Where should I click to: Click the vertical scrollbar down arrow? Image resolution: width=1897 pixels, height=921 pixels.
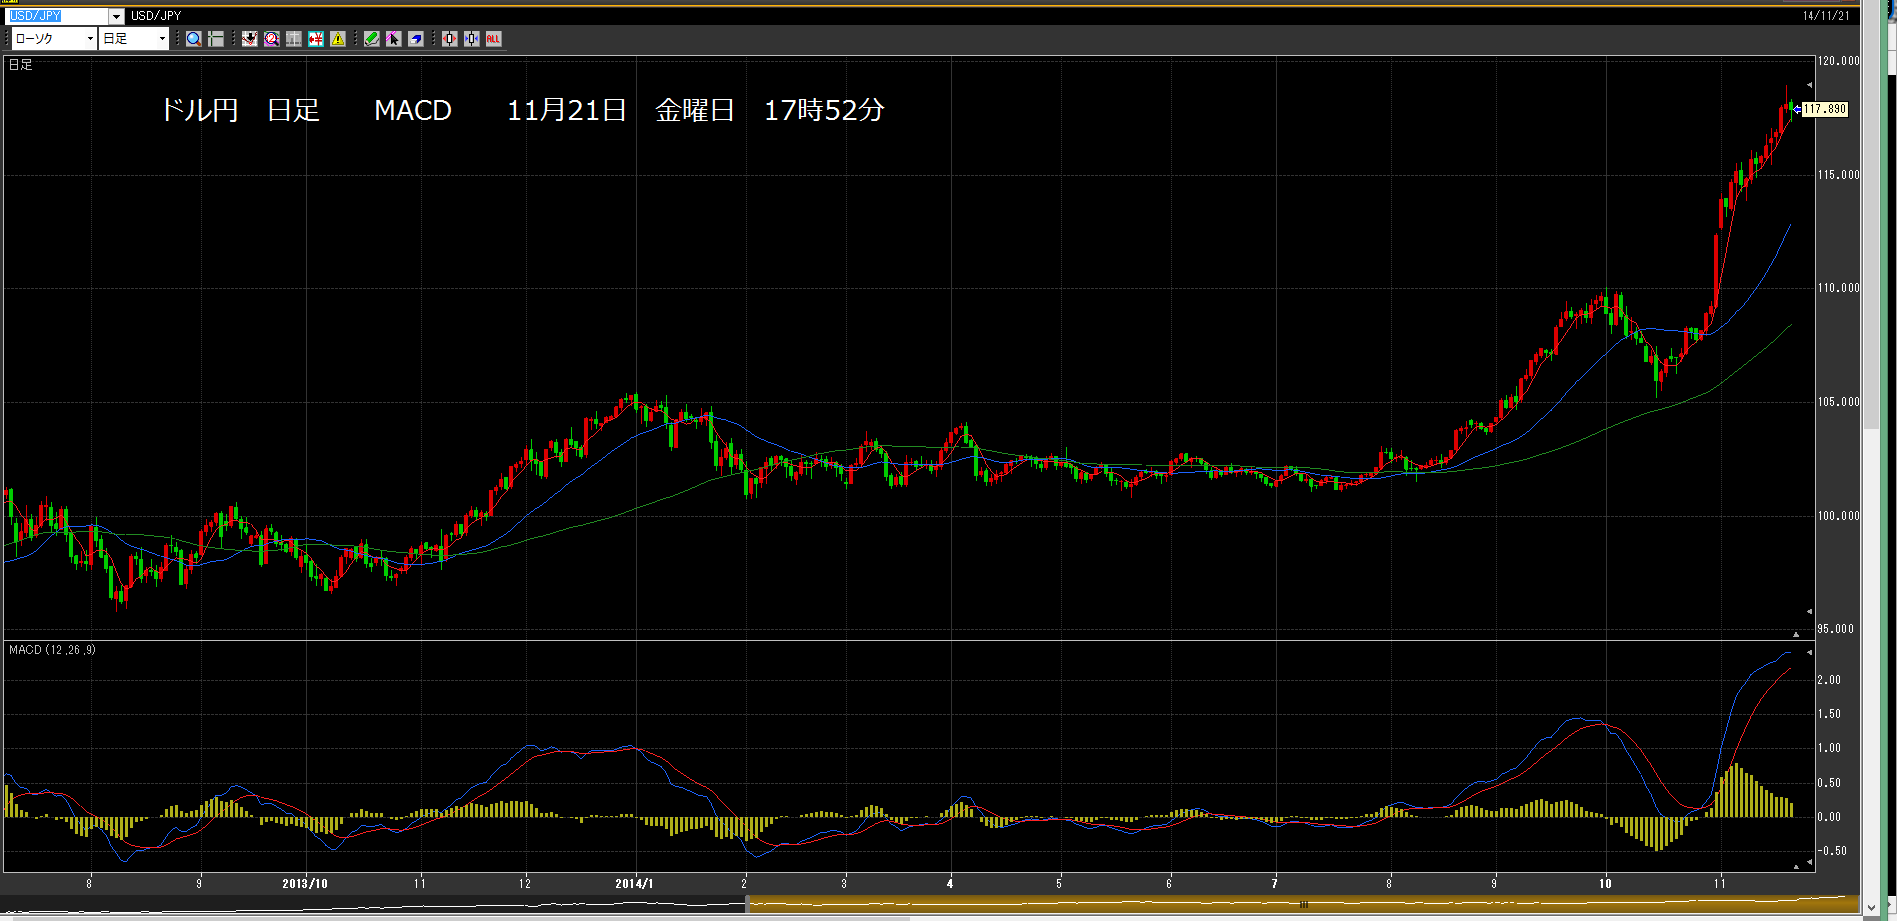[1872, 908]
